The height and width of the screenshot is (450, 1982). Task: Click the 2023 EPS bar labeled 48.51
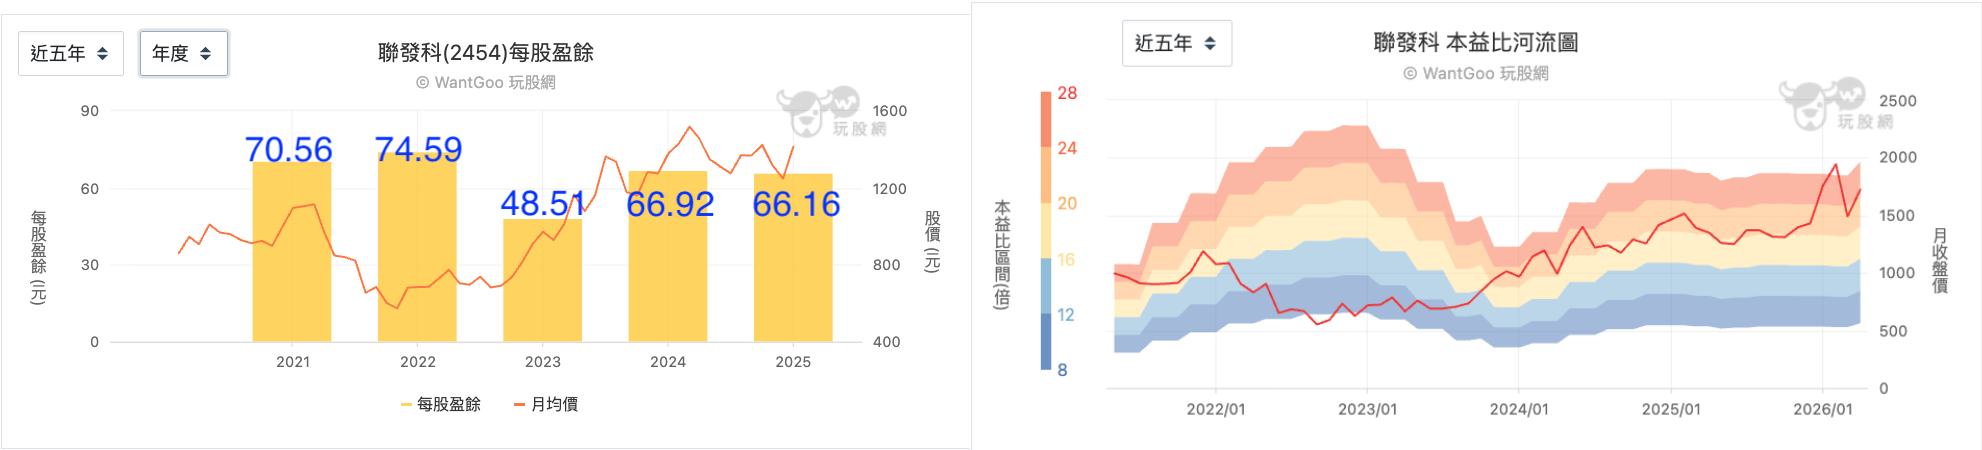click(542, 280)
